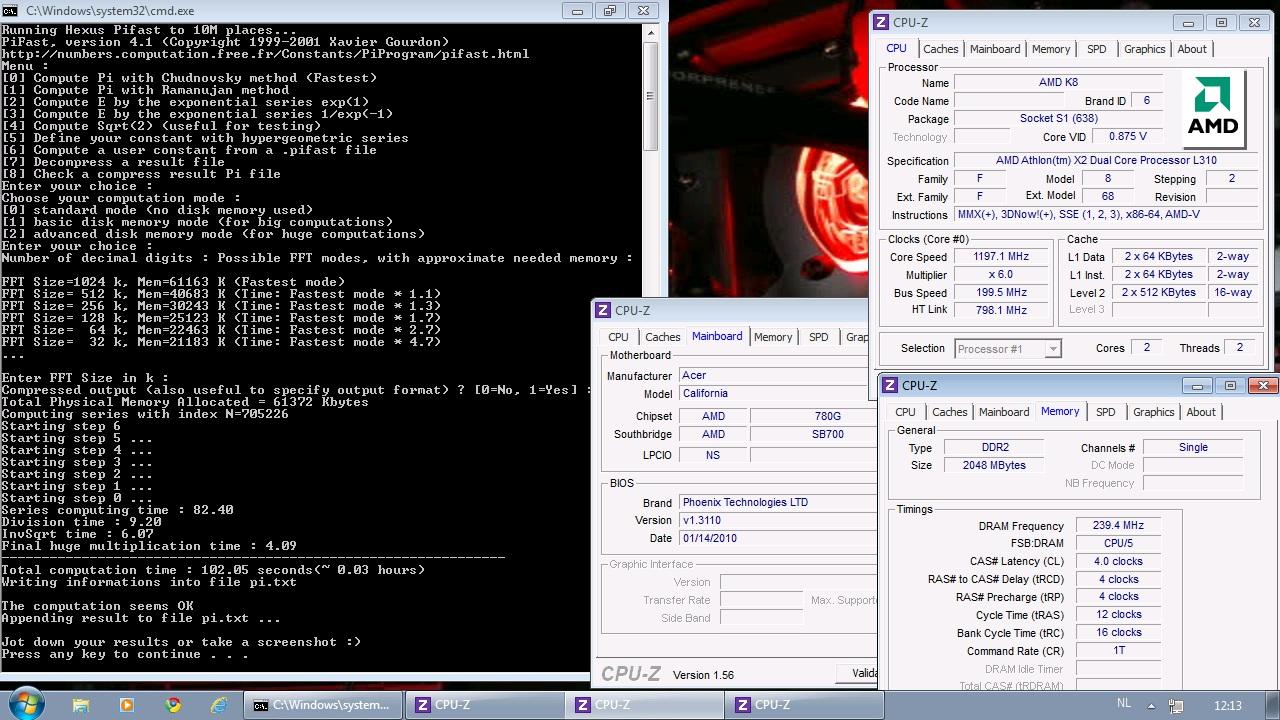Open the CPU tab in the top CPU-Z window
Viewport: 1280px width, 720px height.
tap(897, 48)
